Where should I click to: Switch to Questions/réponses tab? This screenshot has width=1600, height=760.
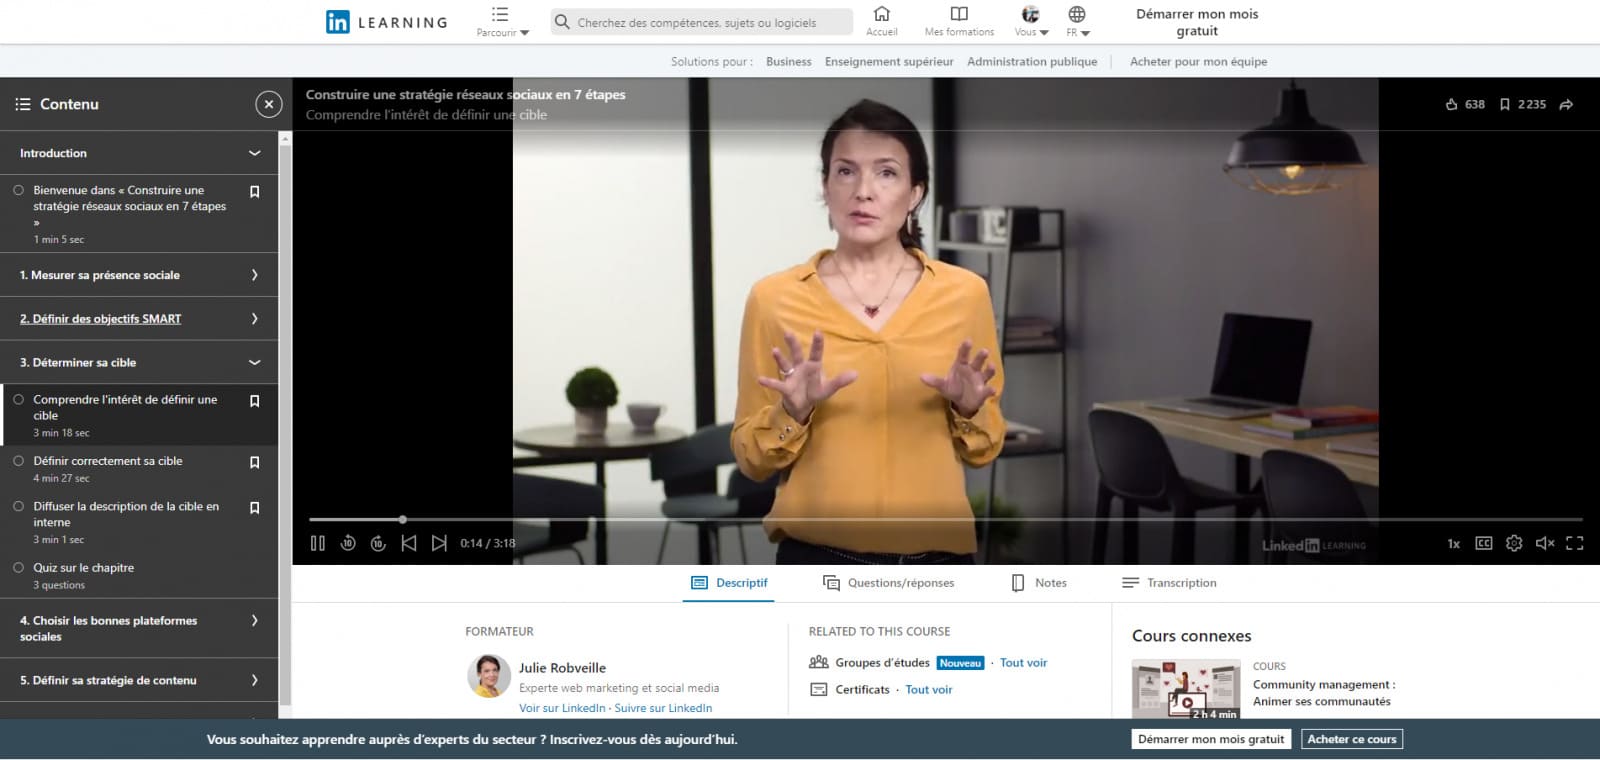(888, 583)
